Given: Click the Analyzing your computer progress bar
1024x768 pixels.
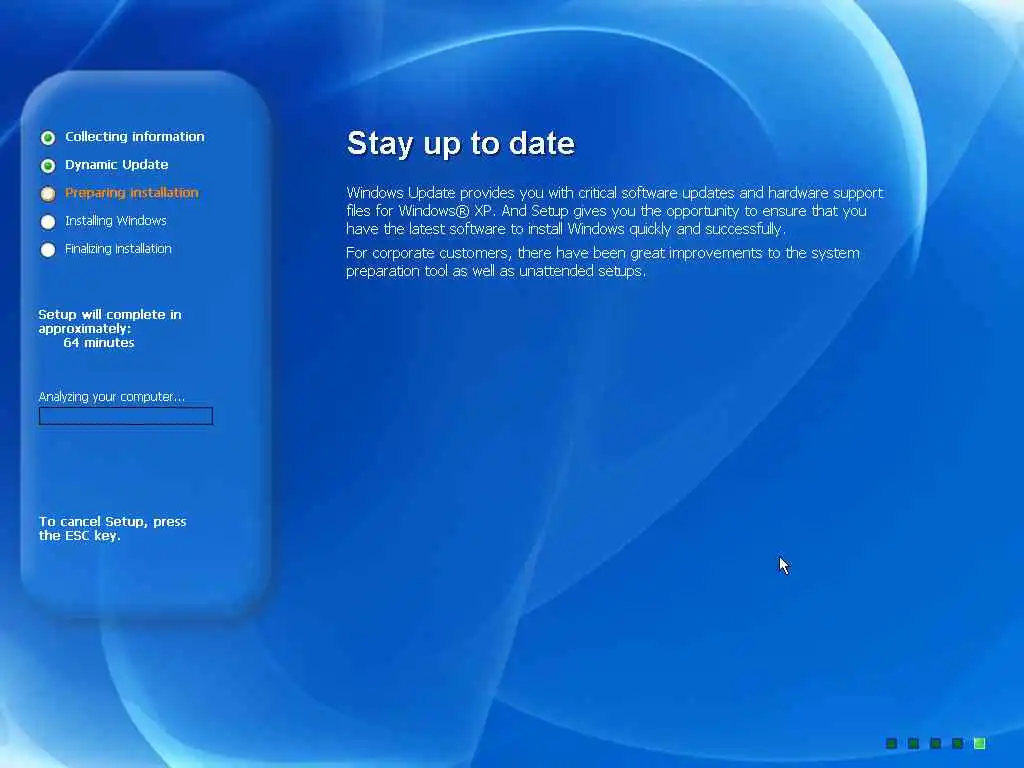Looking at the screenshot, I should coord(126,416).
